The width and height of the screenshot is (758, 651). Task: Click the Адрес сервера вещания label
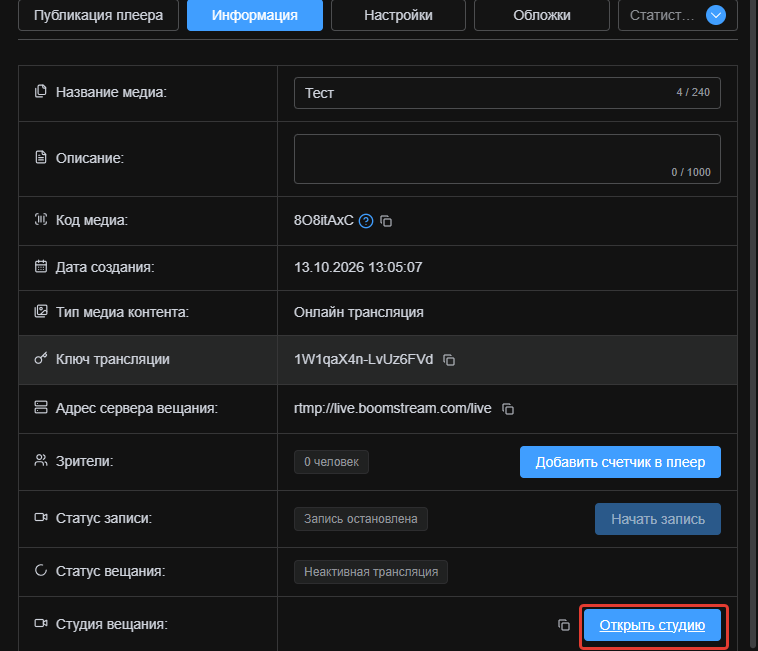137,408
